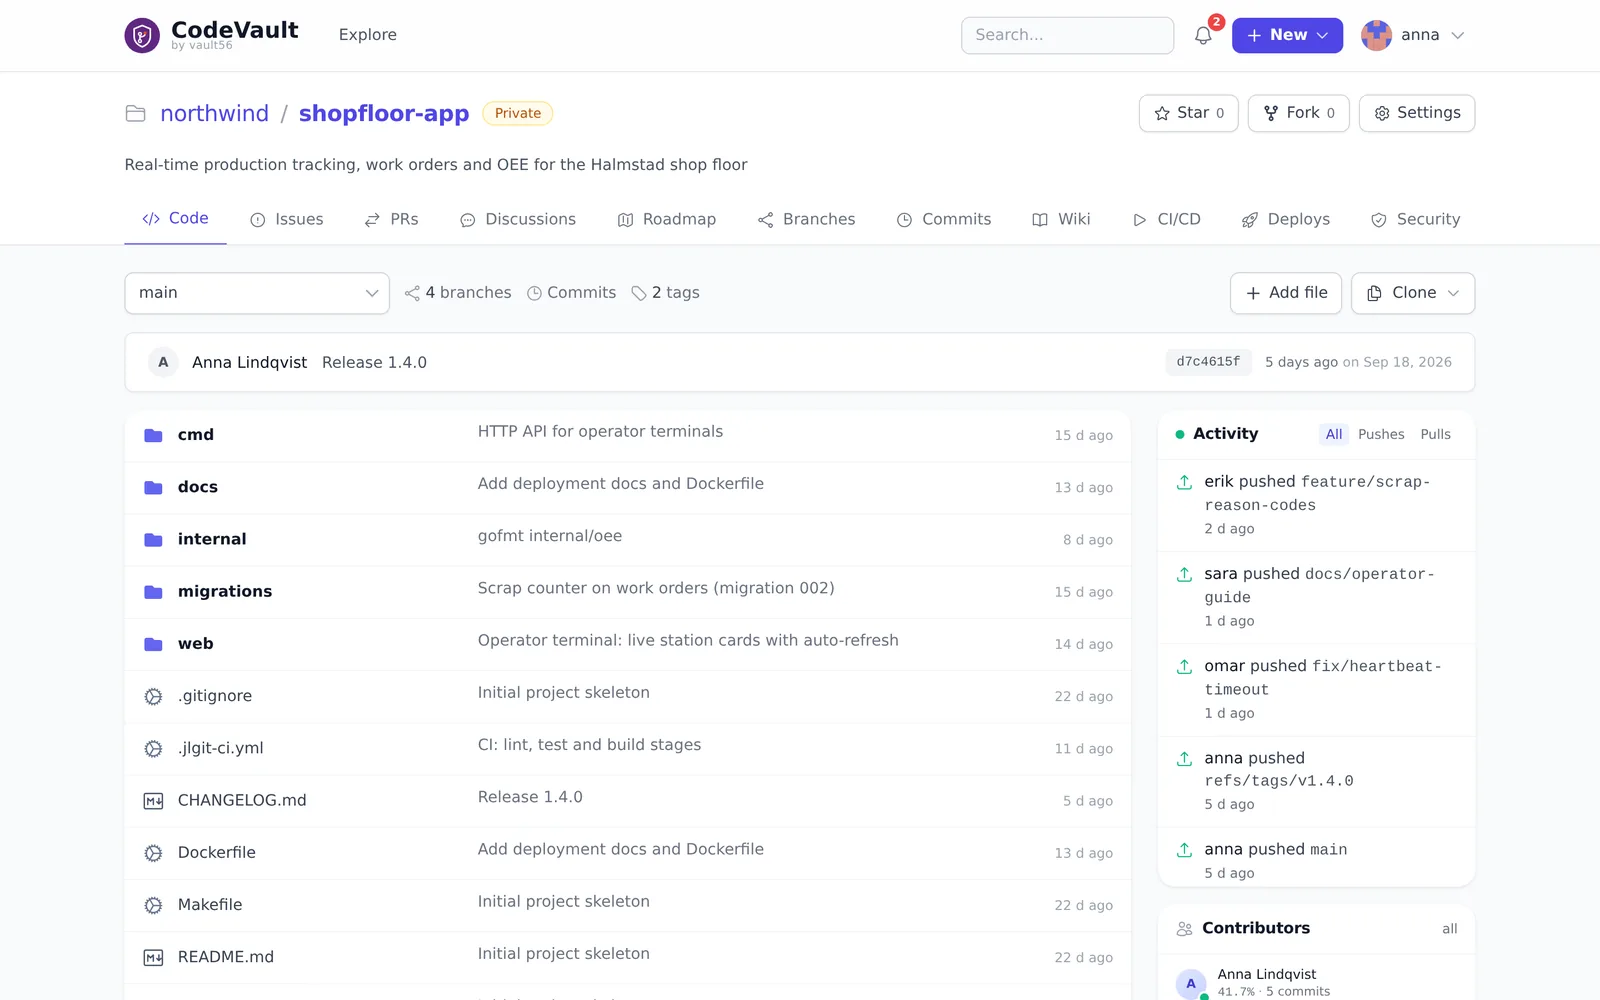The width and height of the screenshot is (1600, 1000).
Task: Click the .gitignore file icon
Action: [153, 696]
